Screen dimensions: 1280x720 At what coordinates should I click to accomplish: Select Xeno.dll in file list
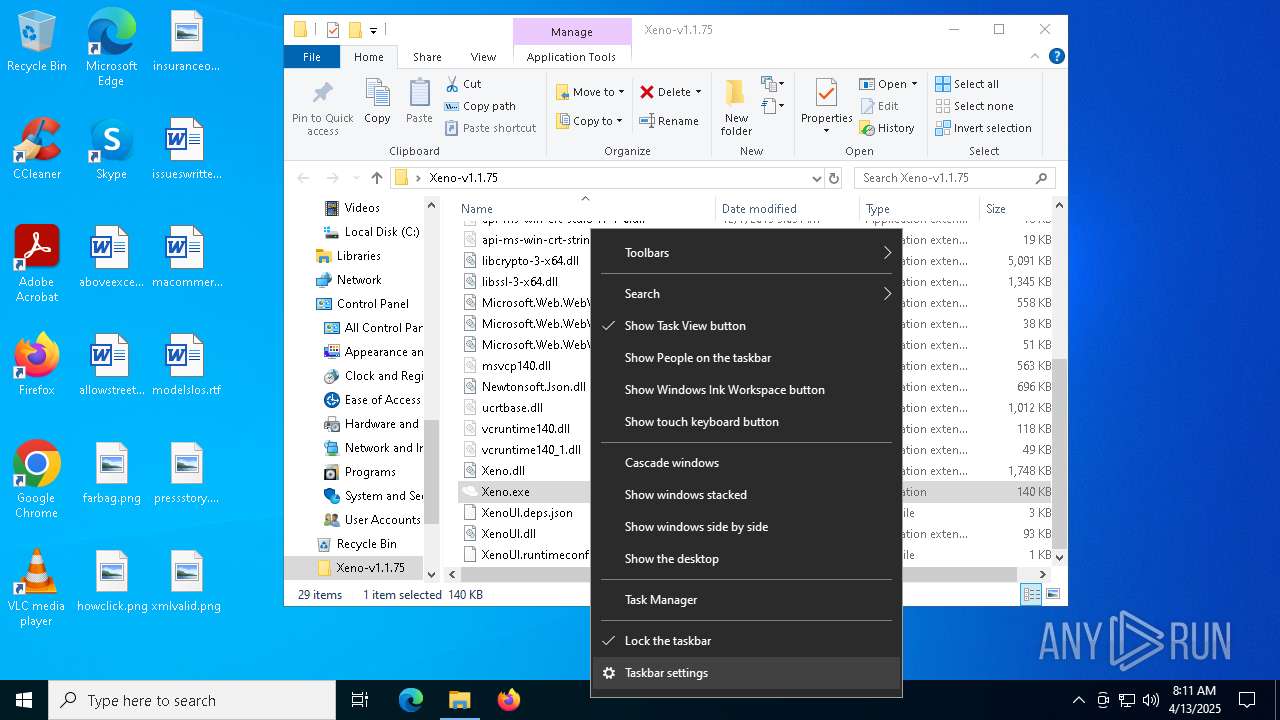click(503, 471)
